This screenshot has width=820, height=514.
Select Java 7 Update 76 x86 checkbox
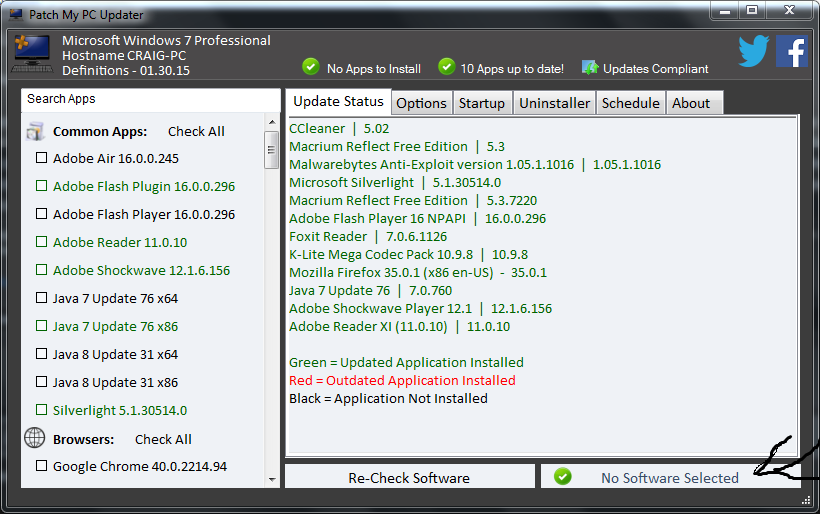click(x=41, y=326)
